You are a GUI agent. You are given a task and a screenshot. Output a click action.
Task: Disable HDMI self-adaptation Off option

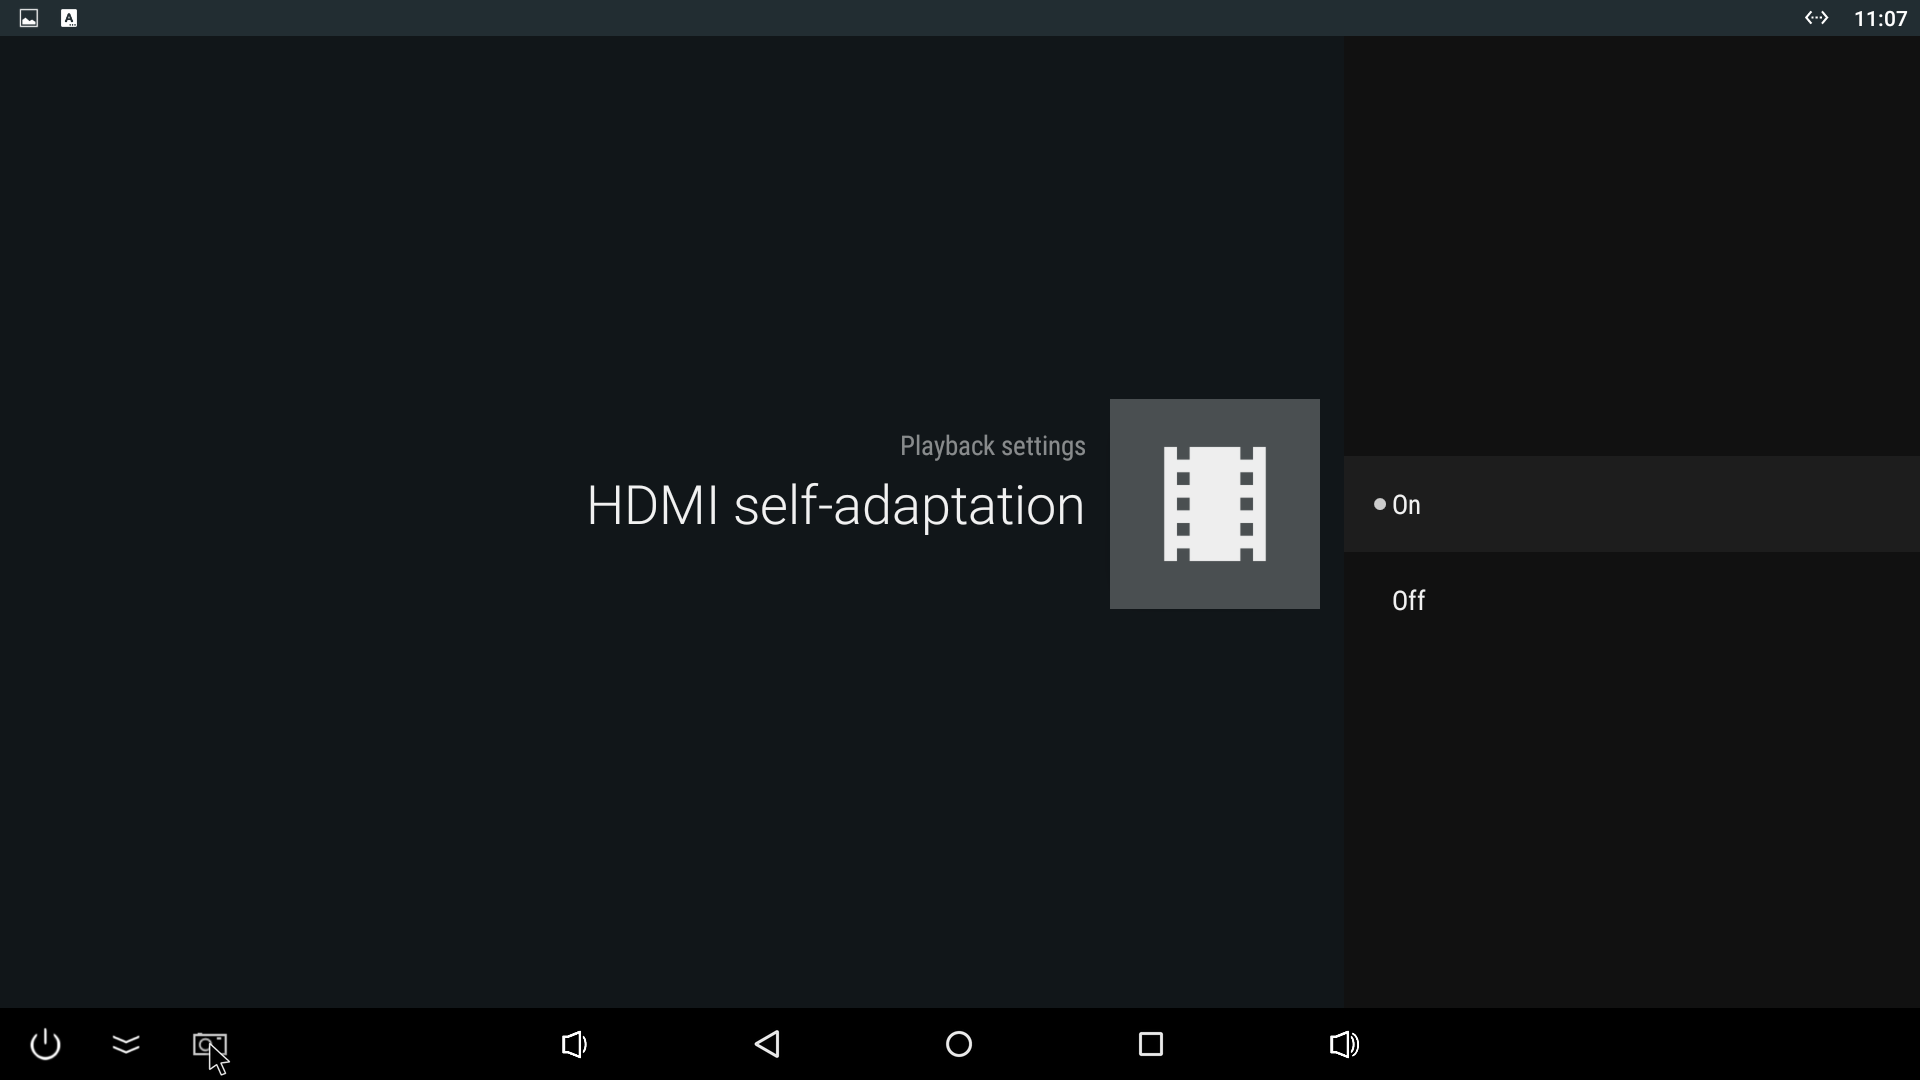(x=1408, y=600)
